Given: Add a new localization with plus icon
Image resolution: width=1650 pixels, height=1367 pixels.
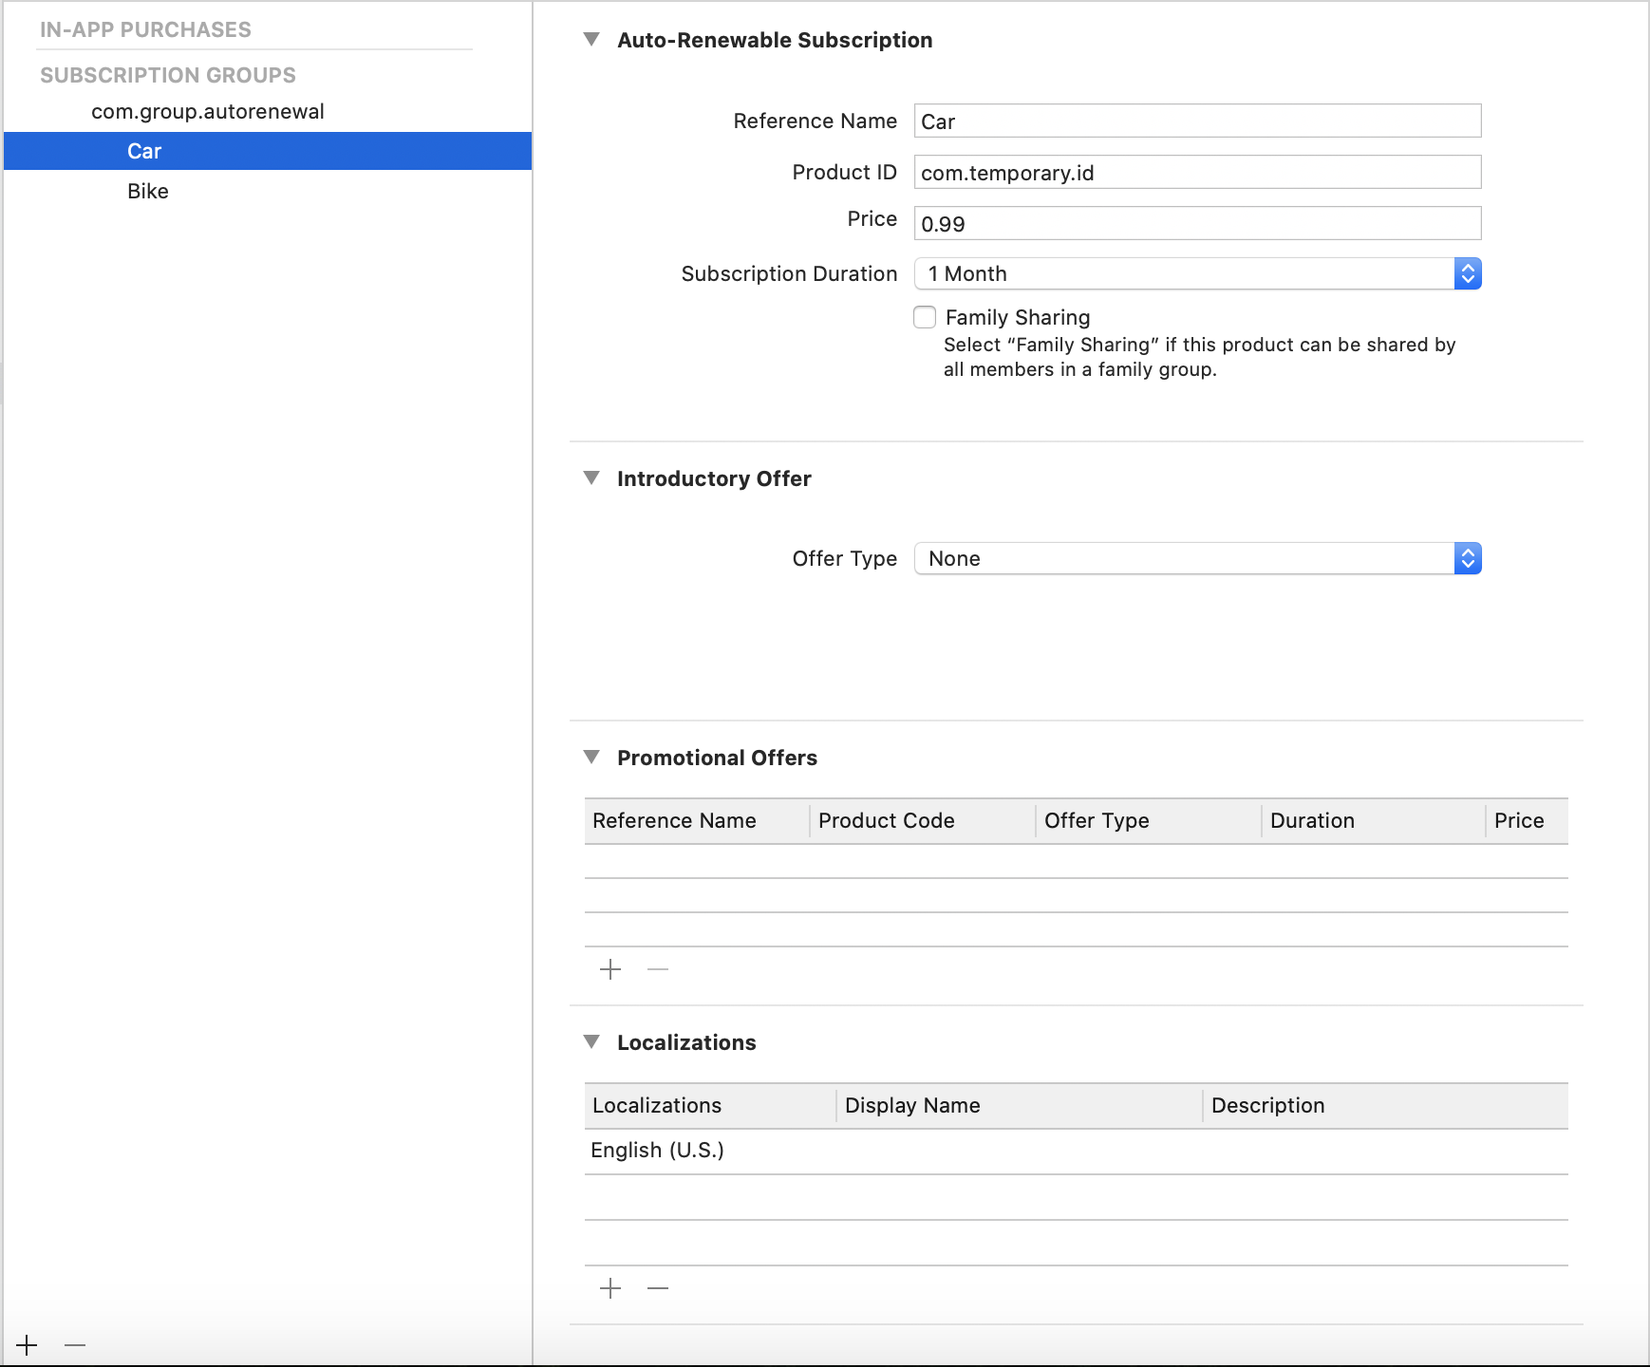Looking at the screenshot, I should click(x=610, y=1288).
